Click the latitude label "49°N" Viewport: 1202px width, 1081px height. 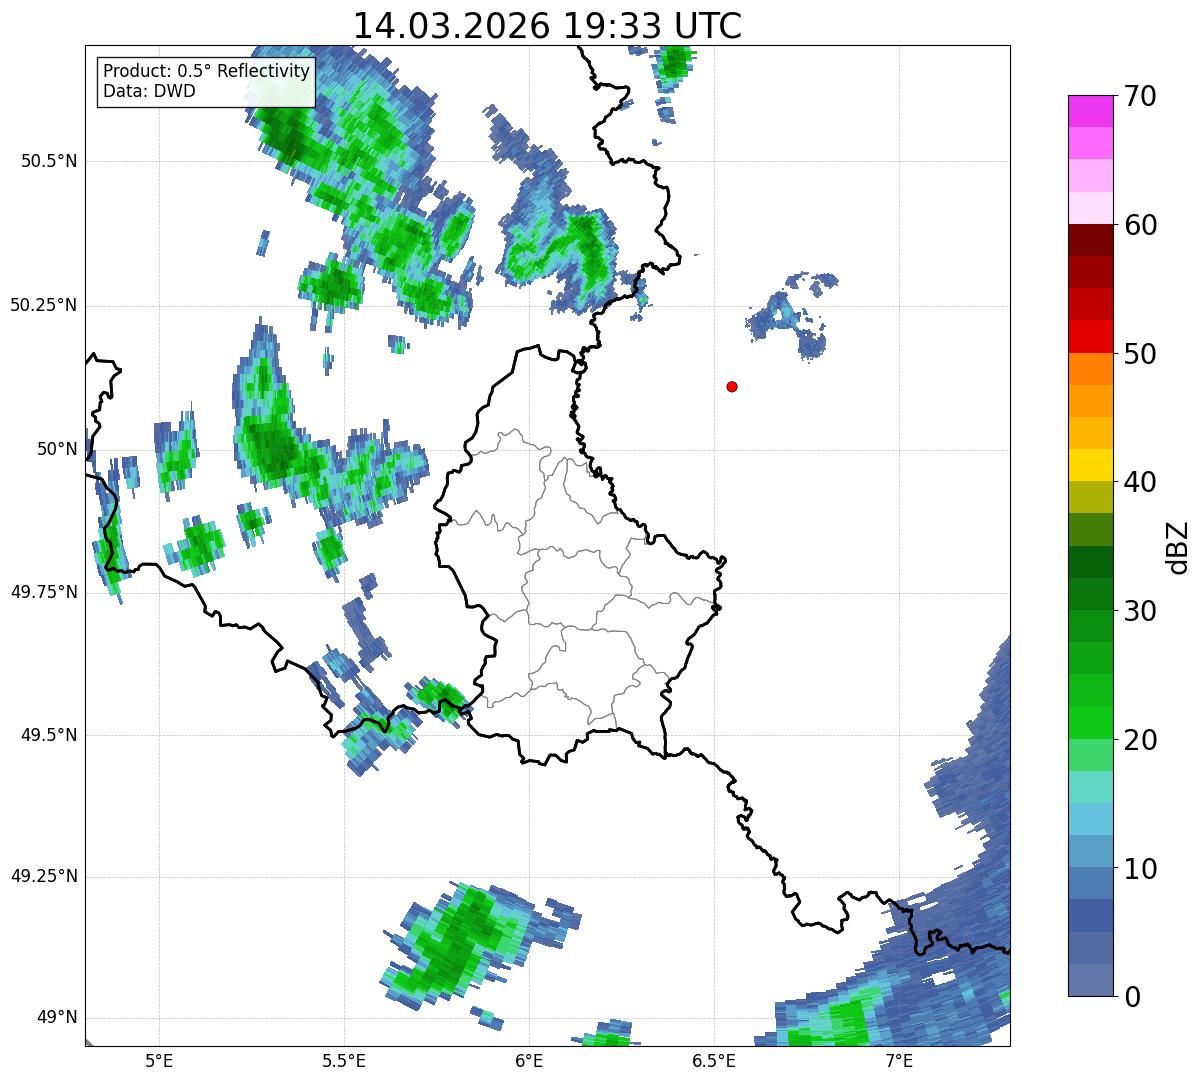tap(57, 1017)
